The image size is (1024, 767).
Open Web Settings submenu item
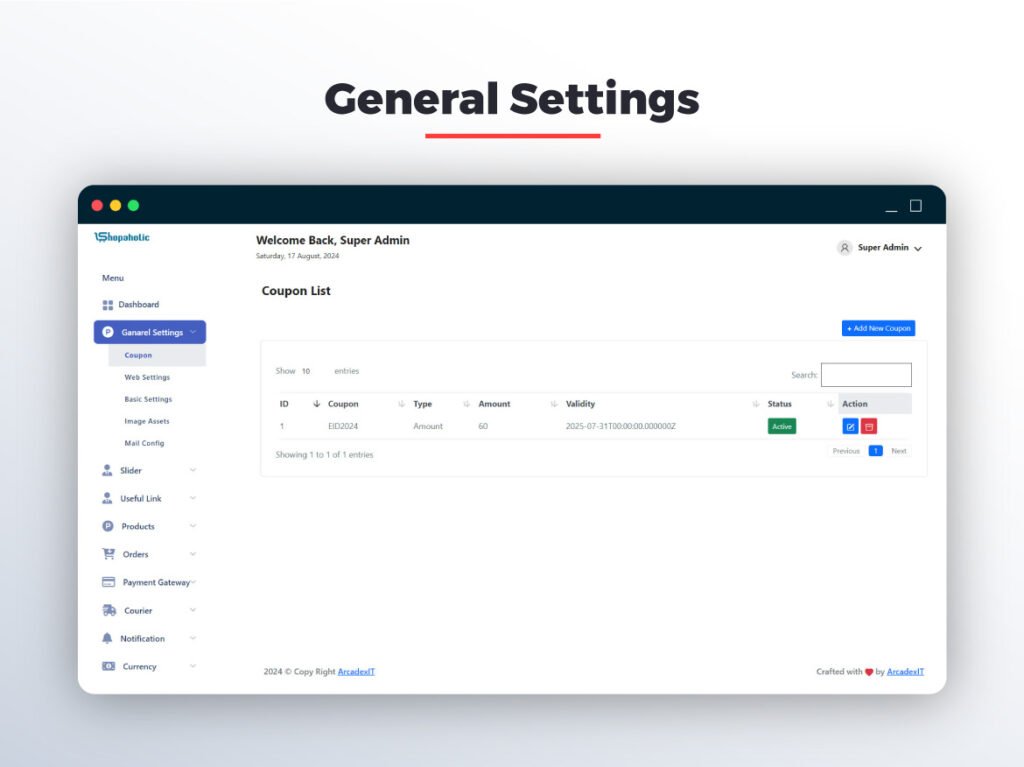click(x=147, y=377)
